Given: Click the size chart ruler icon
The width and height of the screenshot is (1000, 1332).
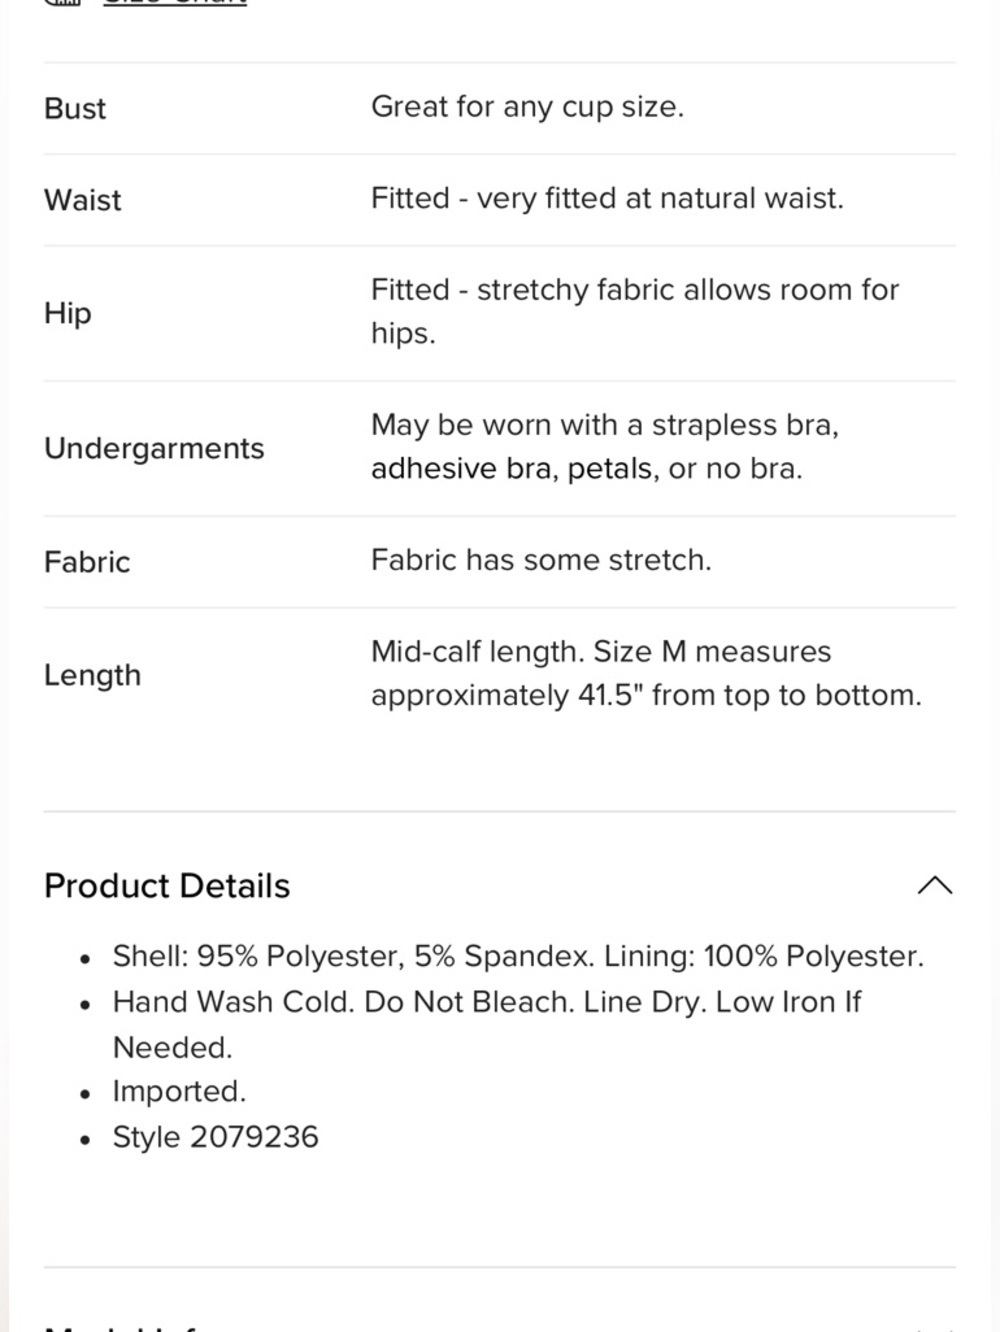Looking at the screenshot, I should pyautogui.click(x=62, y=2).
